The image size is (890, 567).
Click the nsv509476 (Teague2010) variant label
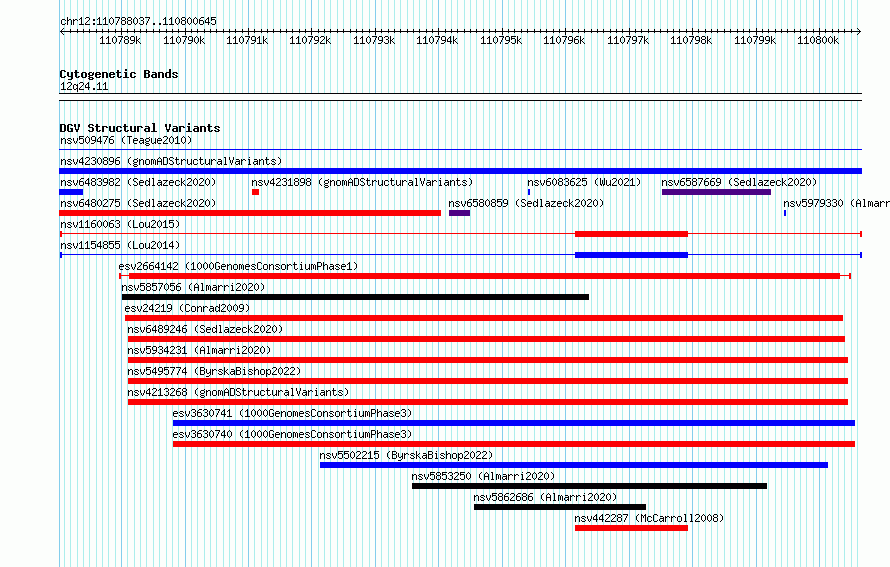126,140
